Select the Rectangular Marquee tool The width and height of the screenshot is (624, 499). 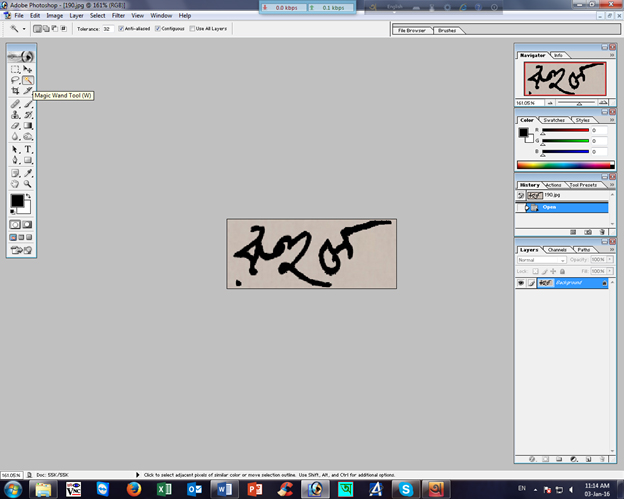tap(15, 69)
